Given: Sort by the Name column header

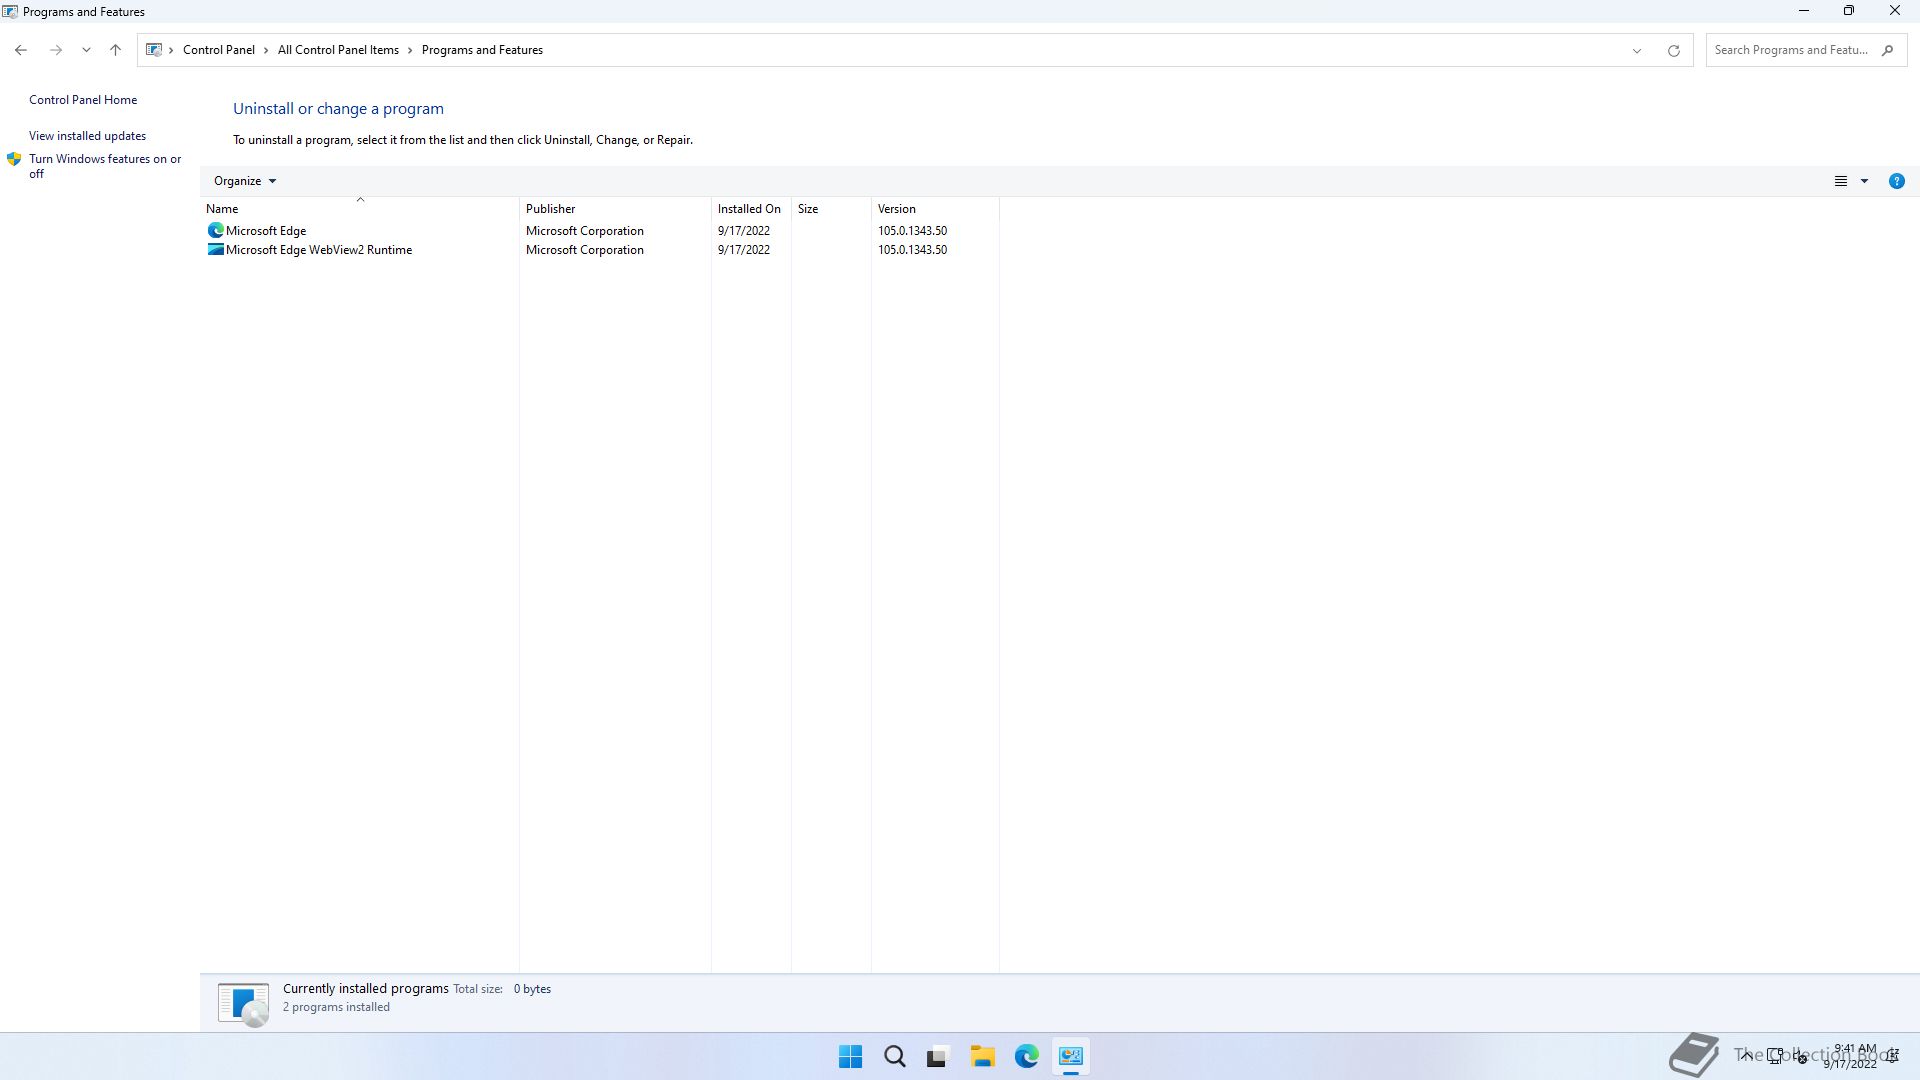Looking at the screenshot, I should 360,209.
